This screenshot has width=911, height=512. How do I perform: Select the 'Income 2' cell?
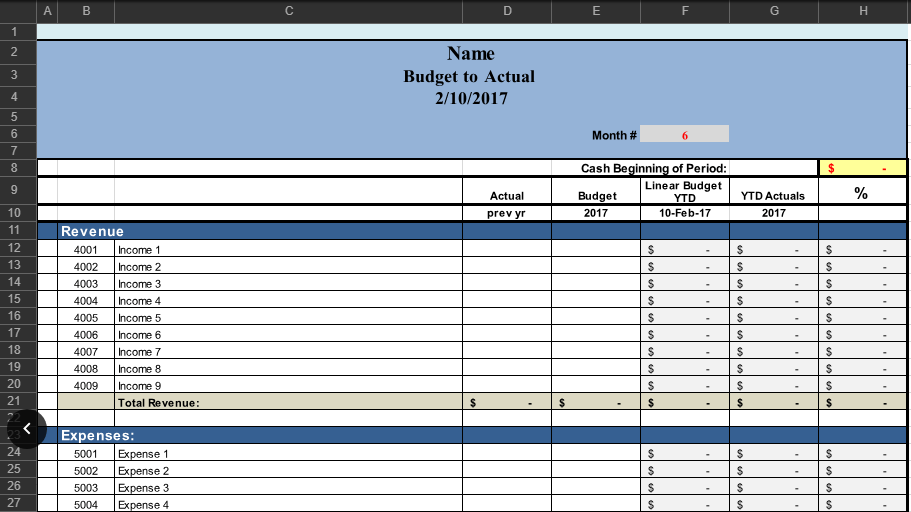tap(289, 267)
